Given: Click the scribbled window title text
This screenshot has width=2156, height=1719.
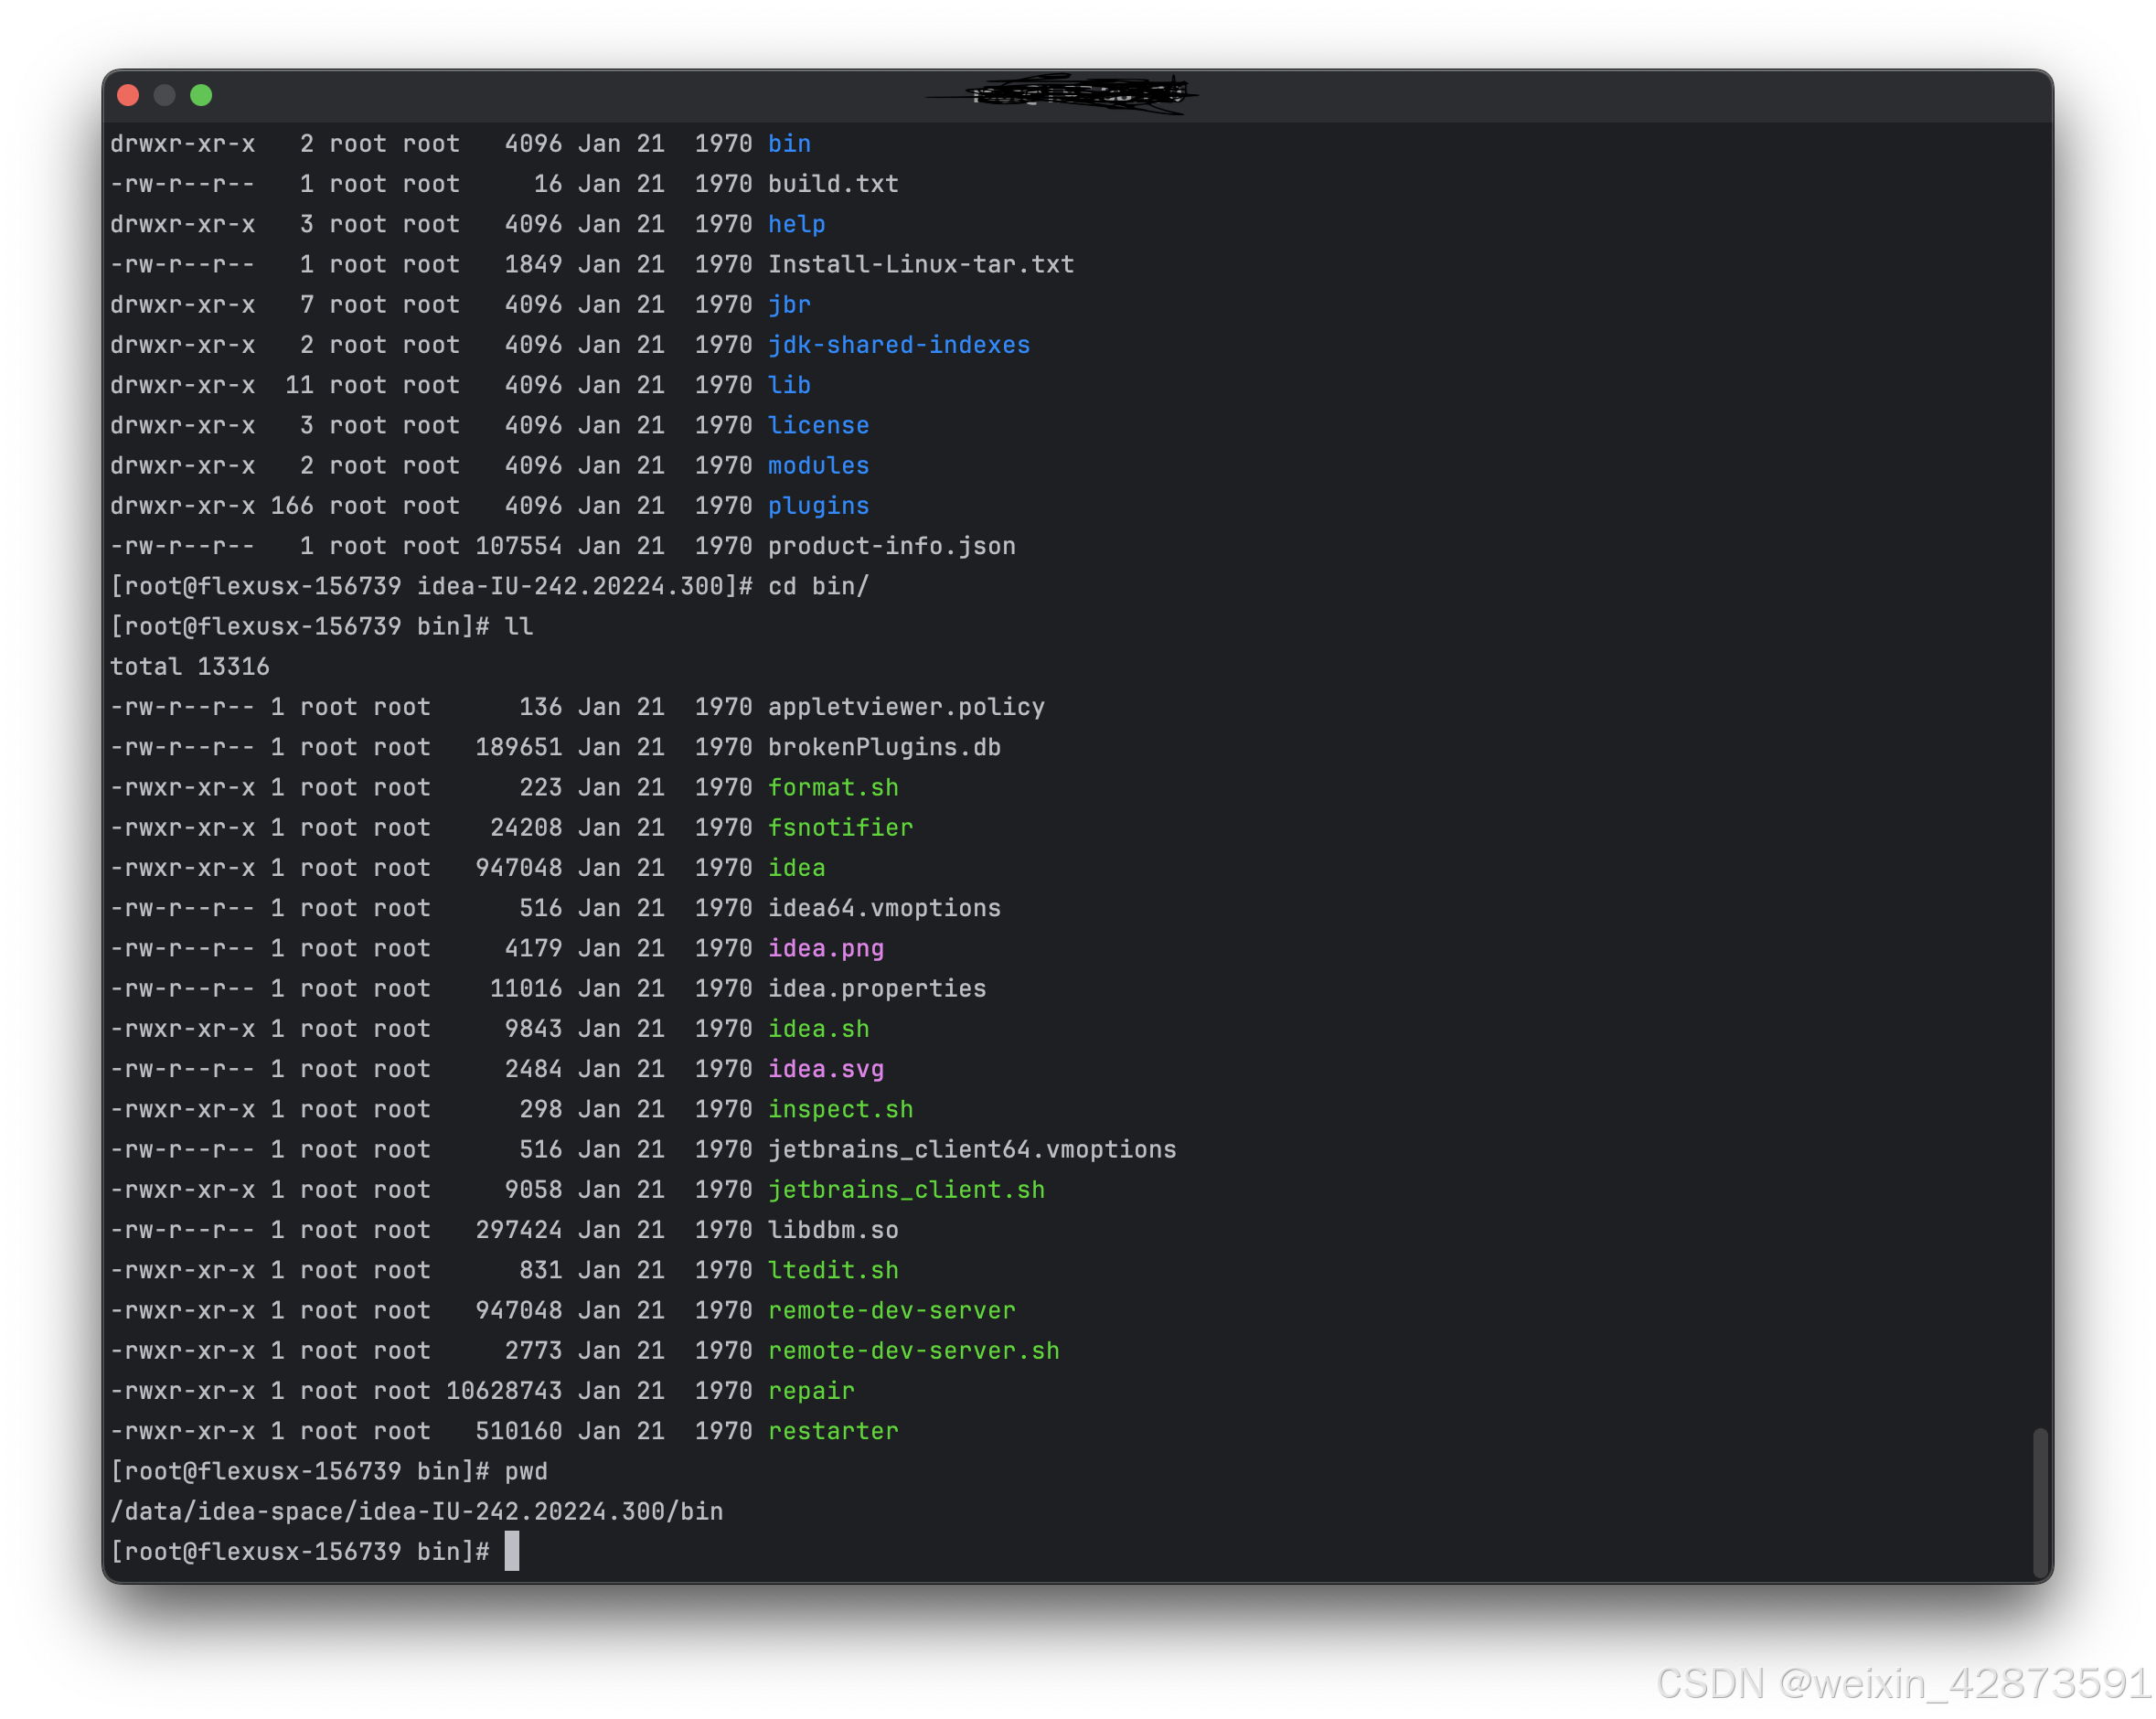Looking at the screenshot, I should [1078, 94].
